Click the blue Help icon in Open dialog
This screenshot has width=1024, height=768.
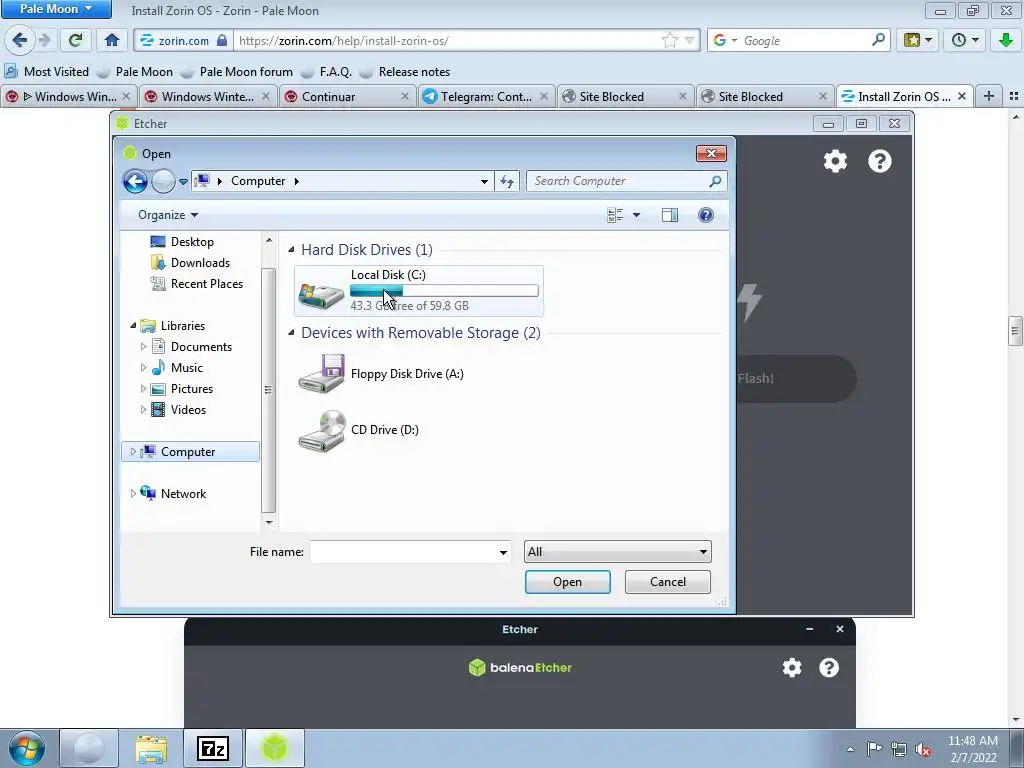click(705, 215)
